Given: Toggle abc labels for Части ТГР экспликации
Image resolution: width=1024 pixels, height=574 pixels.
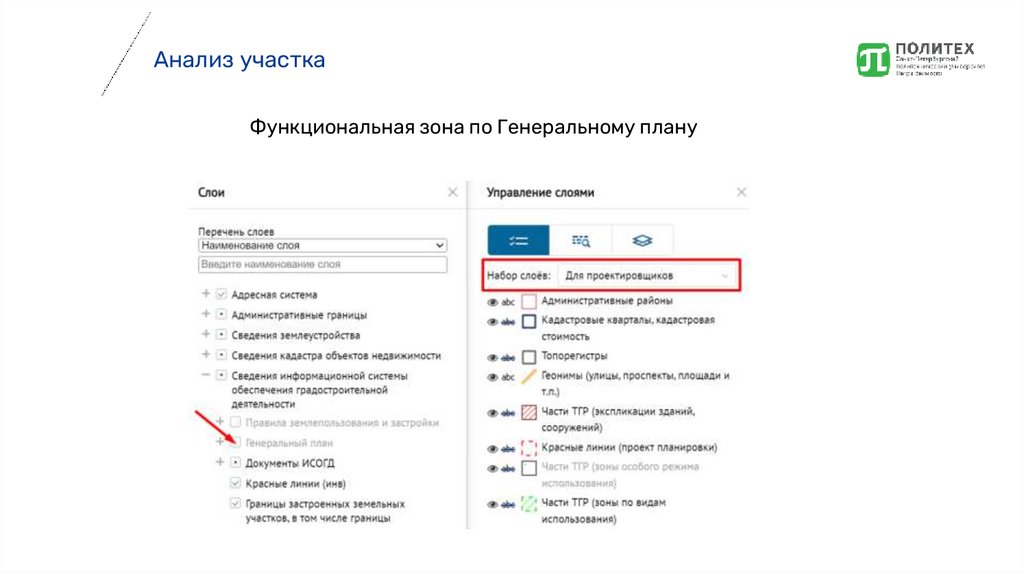Looking at the screenshot, I should point(508,413).
